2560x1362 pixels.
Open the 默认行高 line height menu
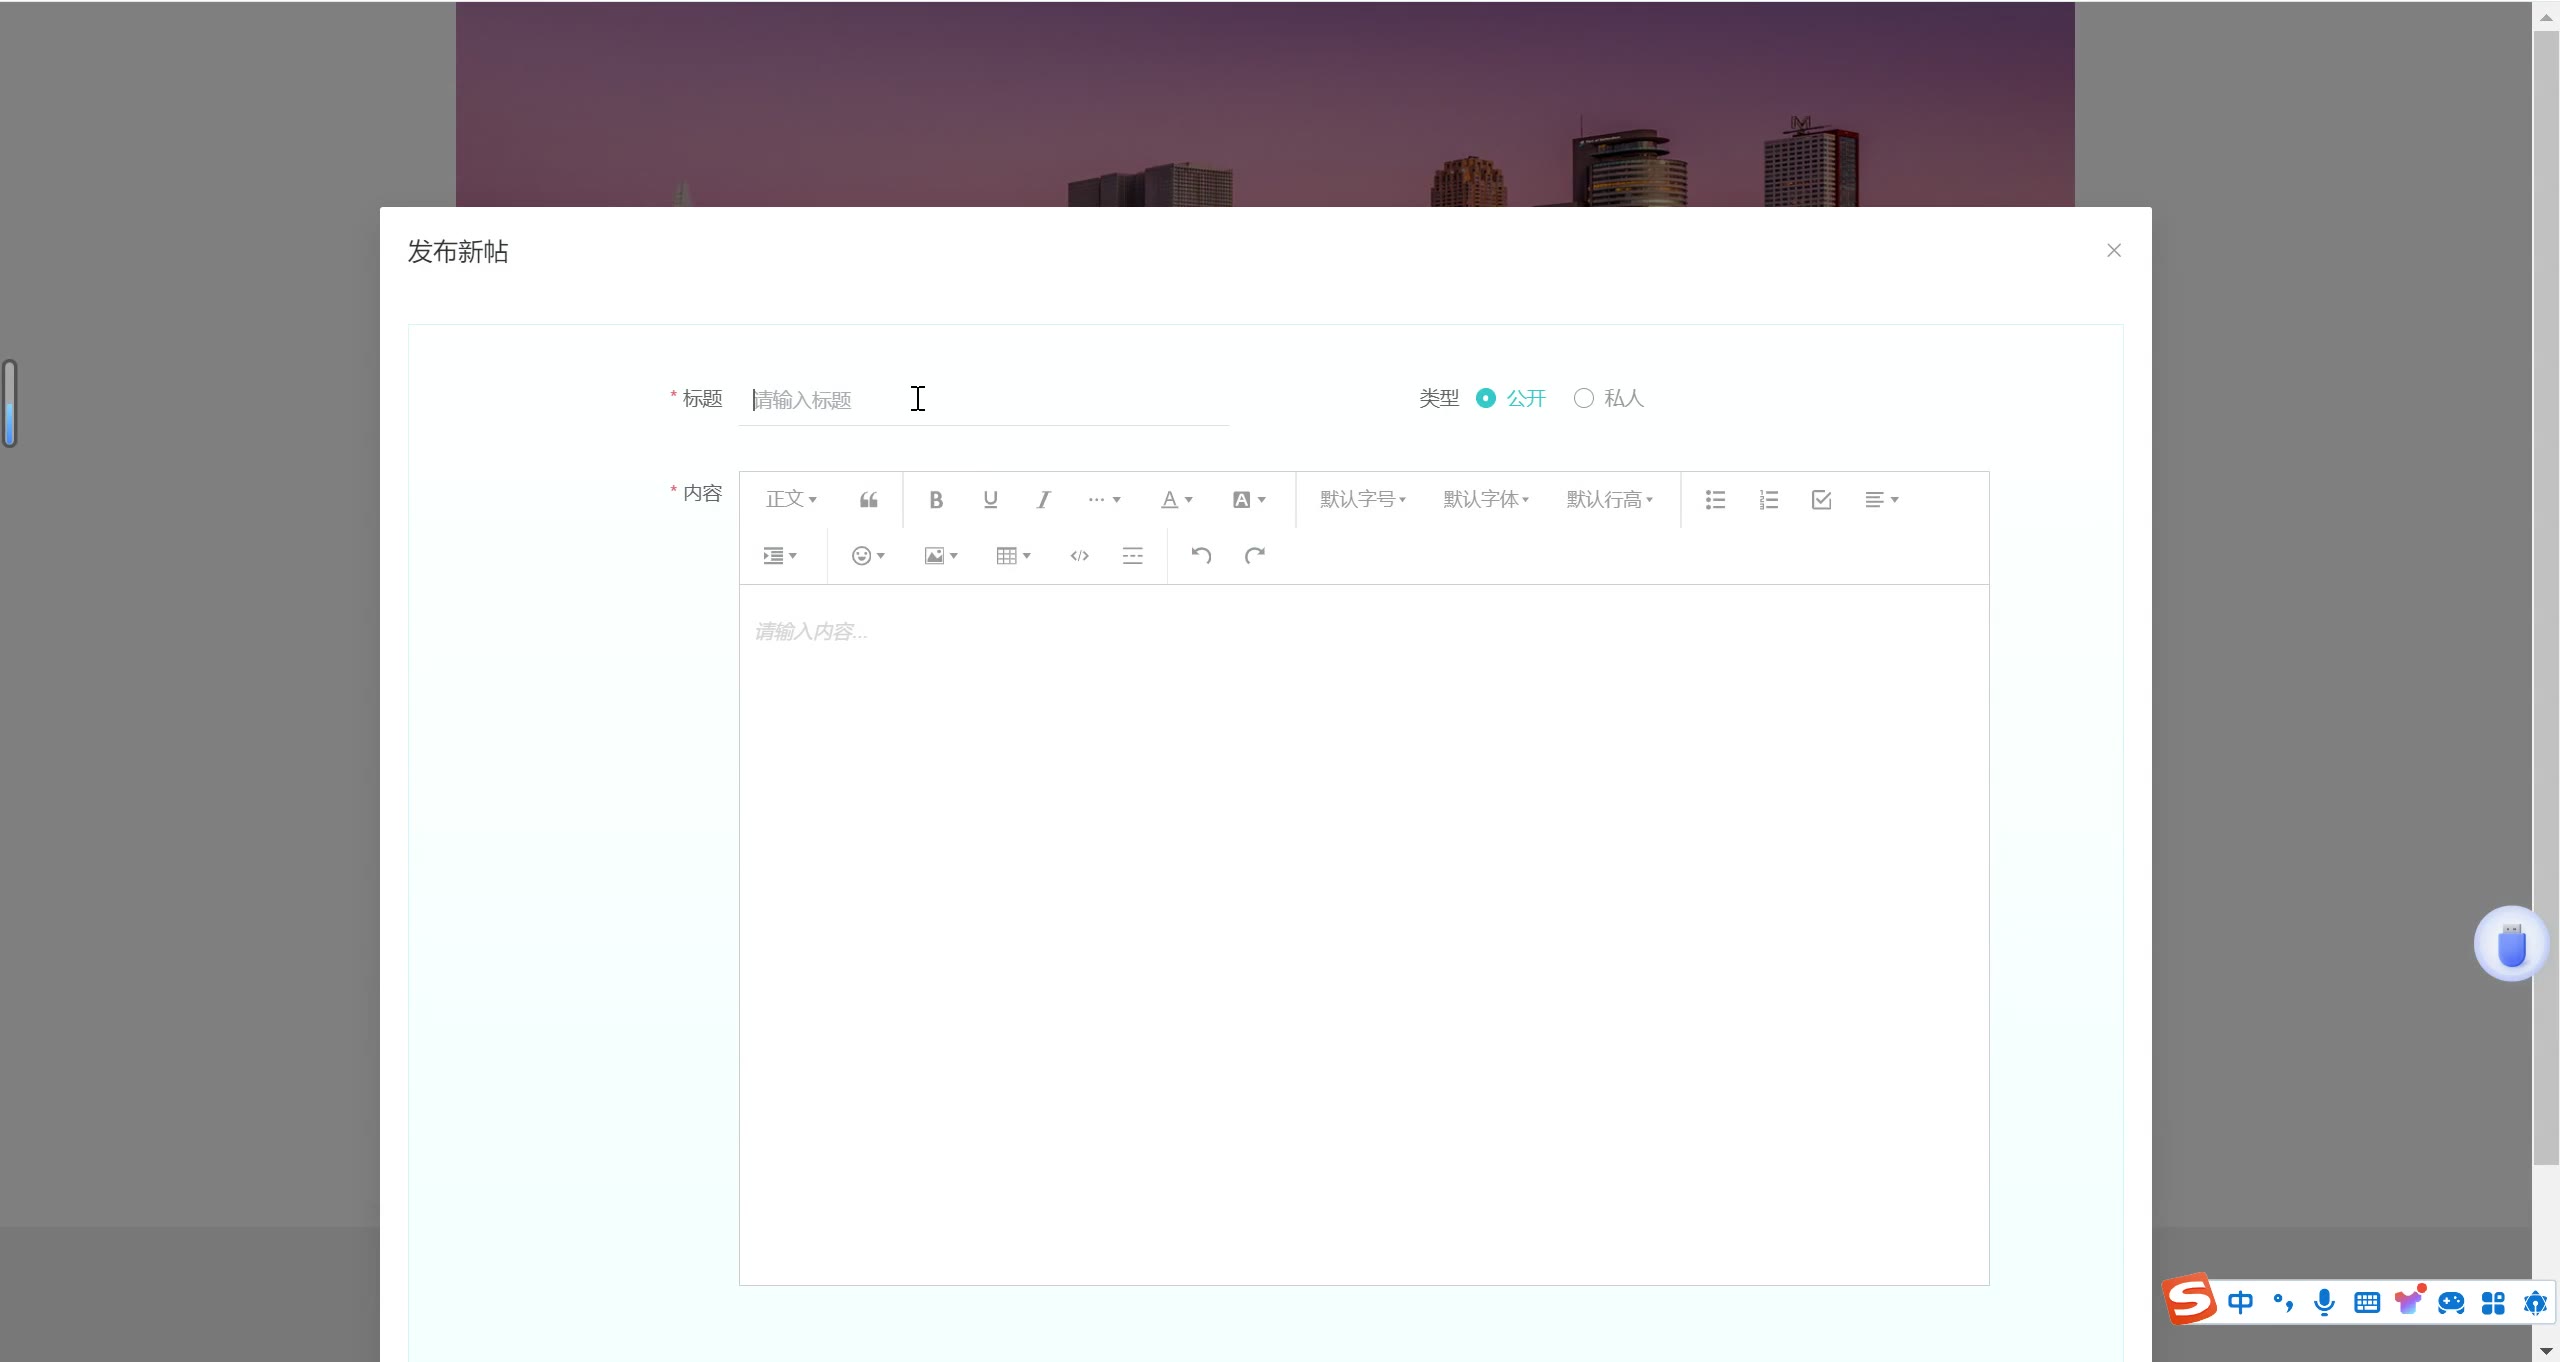(1609, 500)
